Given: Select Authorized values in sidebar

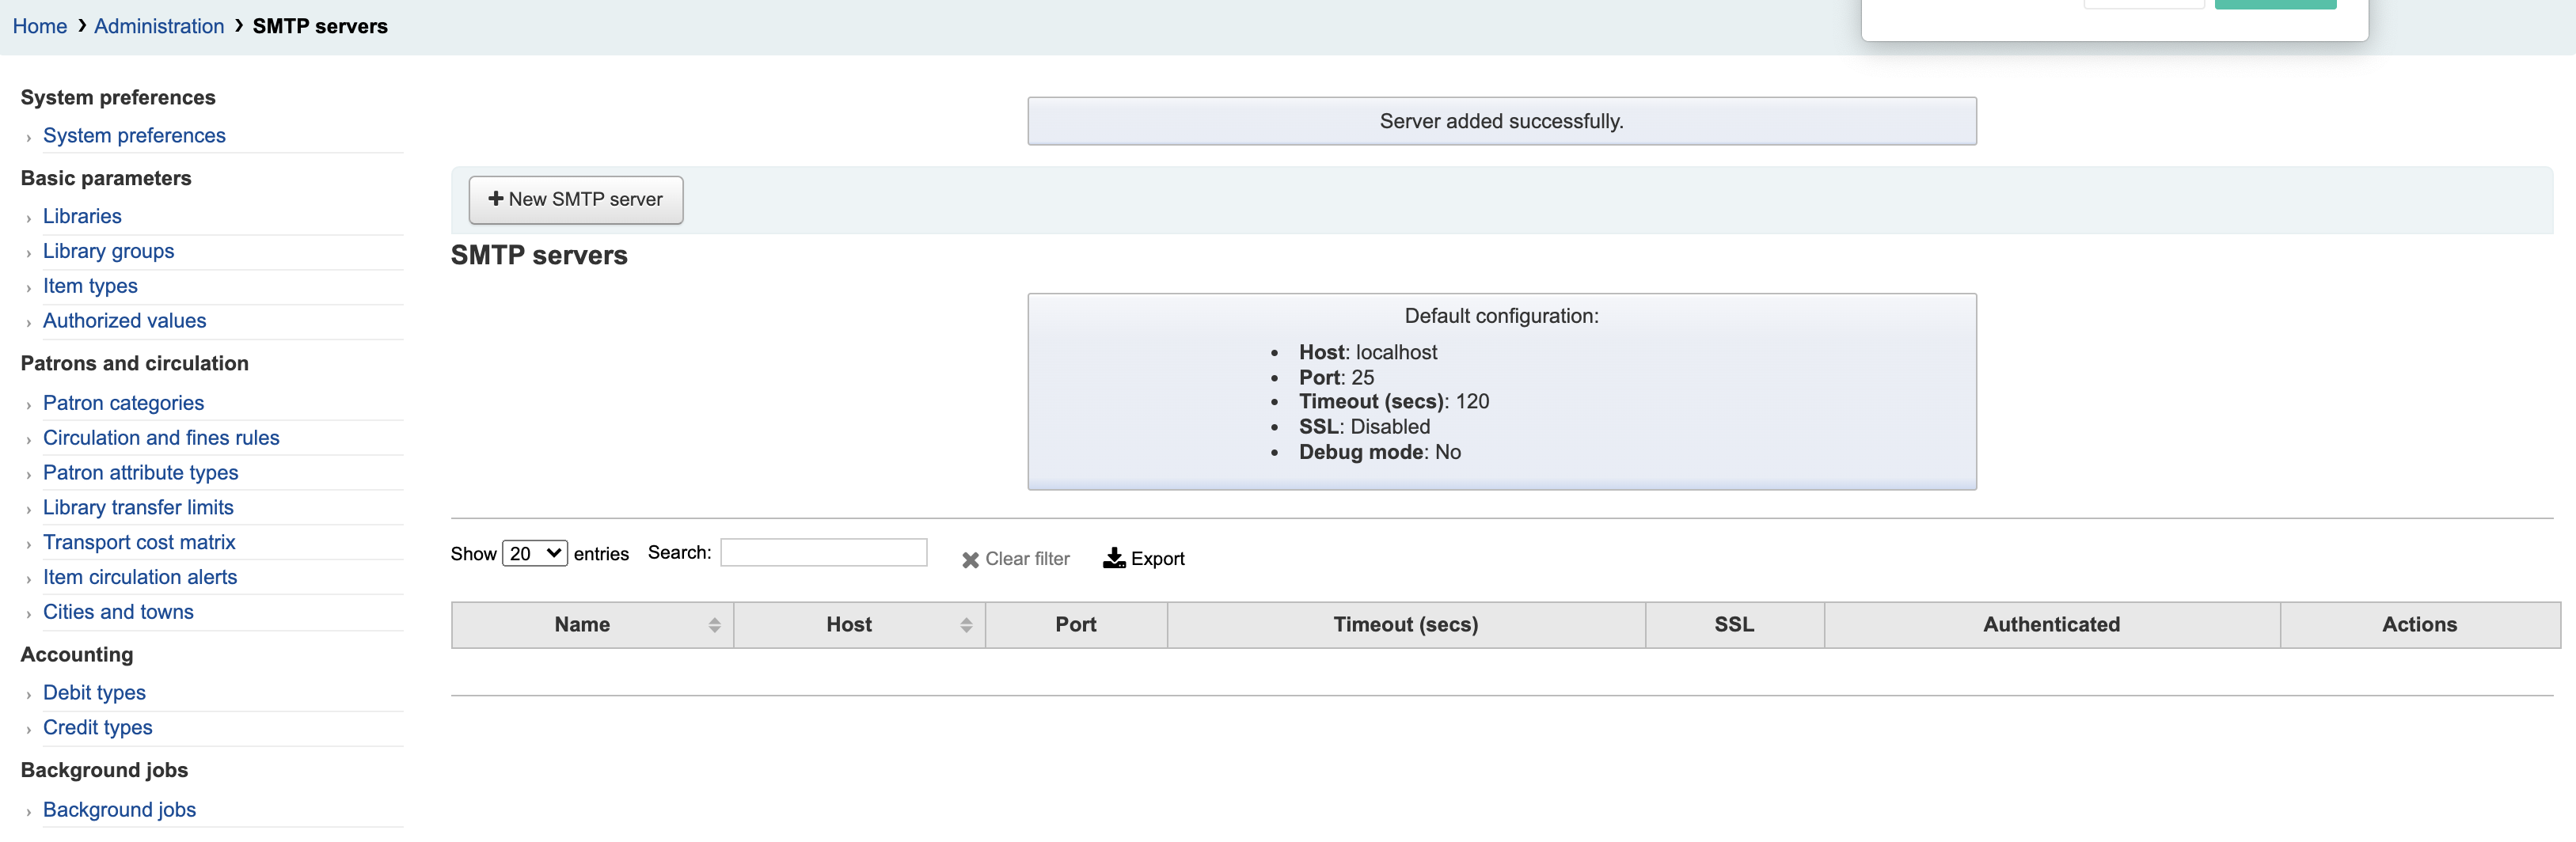Looking at the screenshot, I should (x=124, y=321).
